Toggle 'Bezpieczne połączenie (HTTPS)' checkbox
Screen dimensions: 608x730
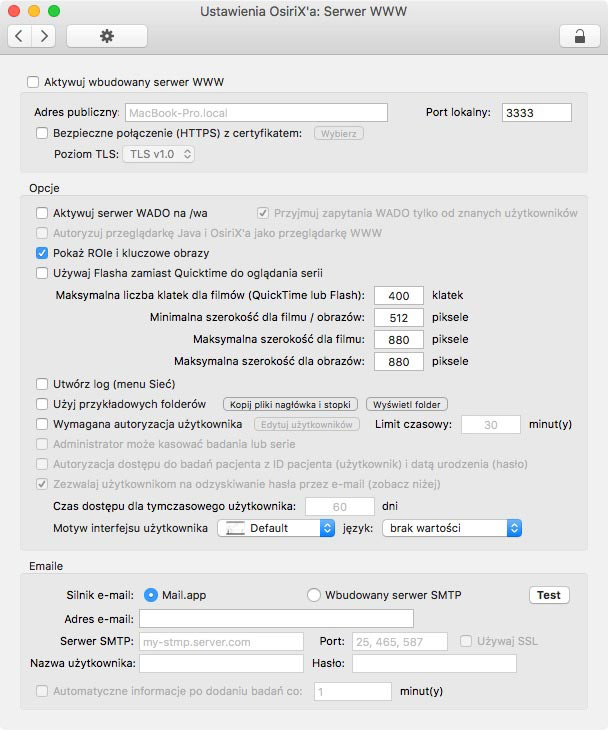[x=42, y=133]
